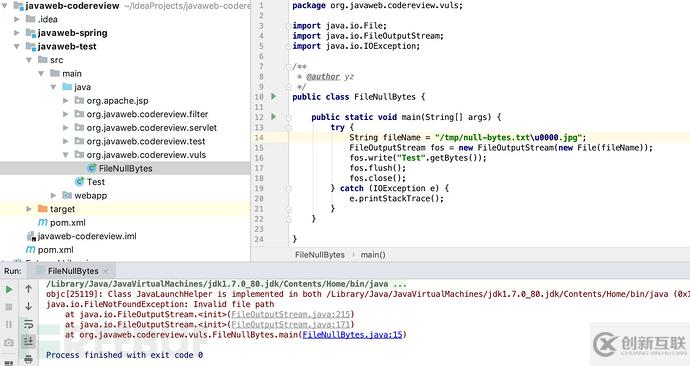Click the org.javaweb.codereview.servlet package name
Viewport: 690px width, 366px height.
pos(152,128)
